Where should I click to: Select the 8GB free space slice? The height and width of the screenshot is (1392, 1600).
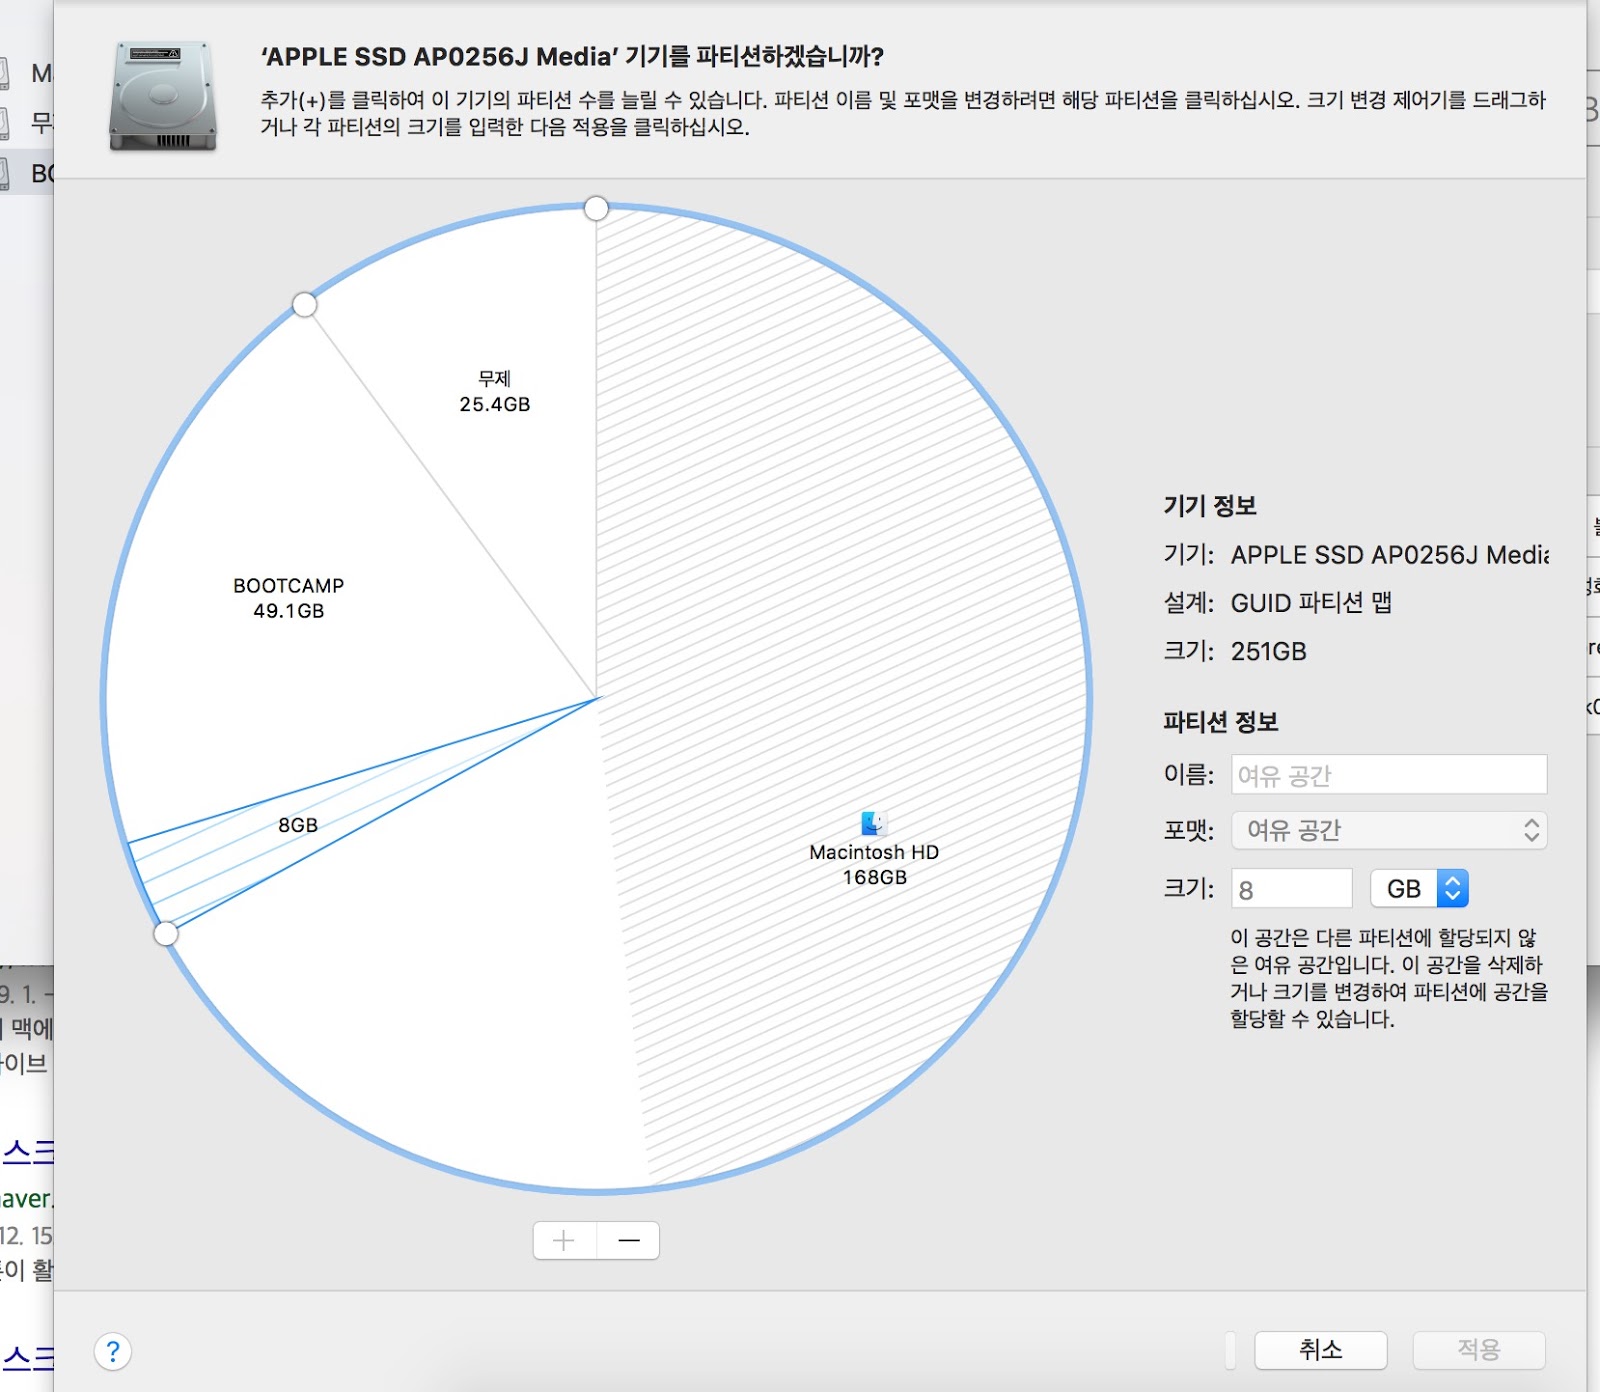pyautogui.click(x=297, y=825)
